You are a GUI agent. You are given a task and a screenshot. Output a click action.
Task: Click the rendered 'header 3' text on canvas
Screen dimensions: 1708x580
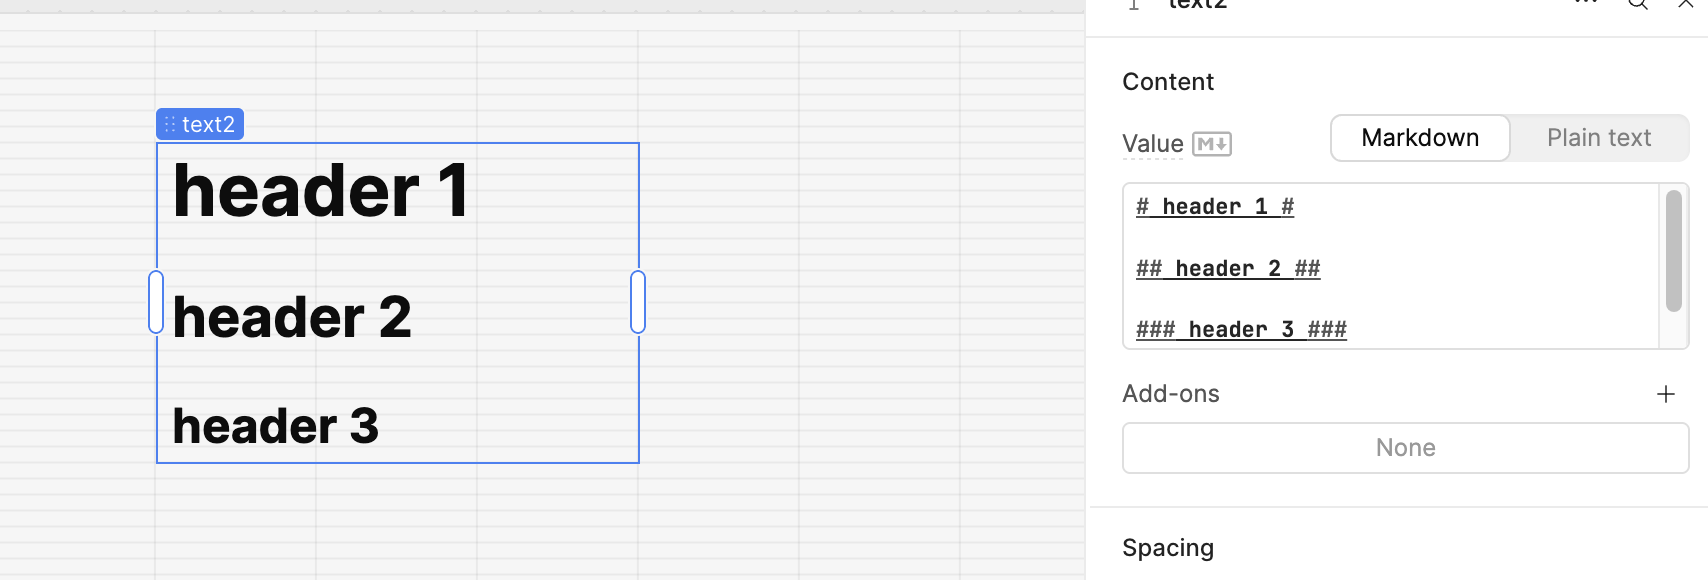tap(276, 426)
